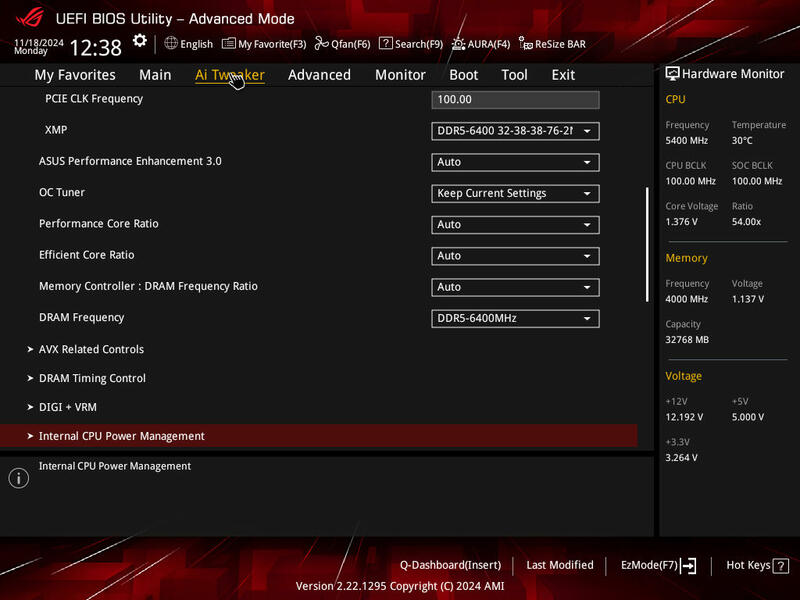Click Core Voltage value 1.376 V
800x600 pixels.
(x=681, y=222)
